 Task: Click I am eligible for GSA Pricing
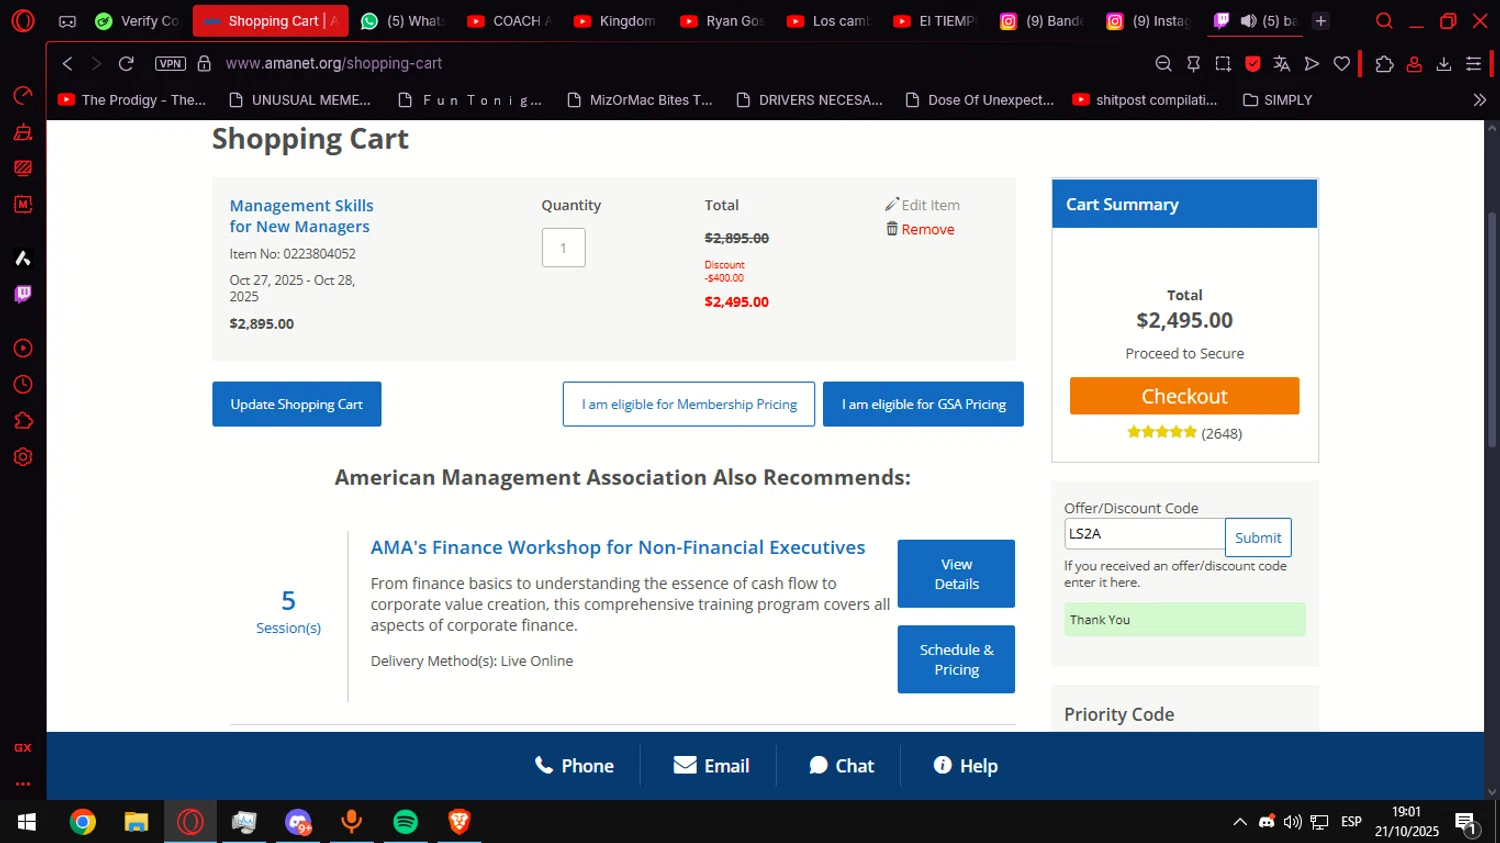coord(923,404)
